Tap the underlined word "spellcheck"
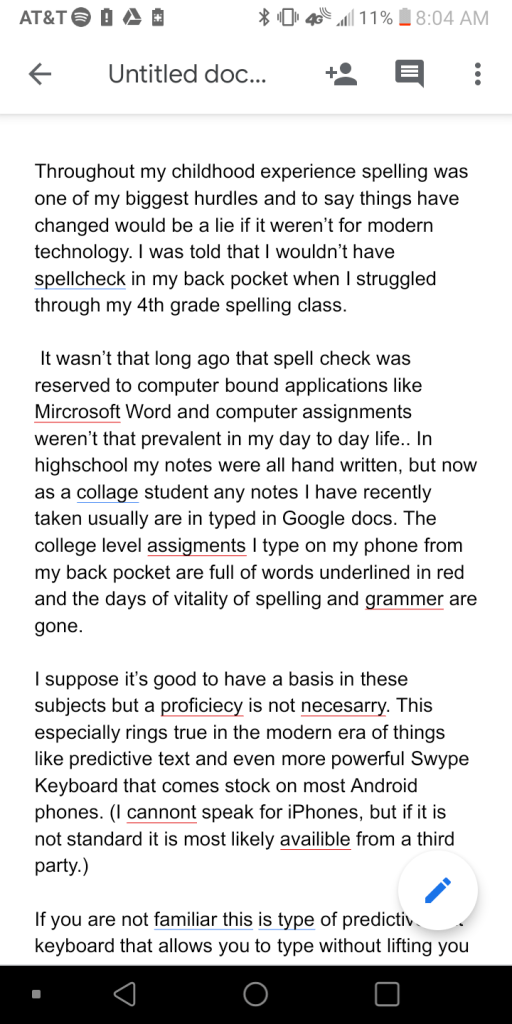The height and width of the screenshot is (1024, 512). 80,279
